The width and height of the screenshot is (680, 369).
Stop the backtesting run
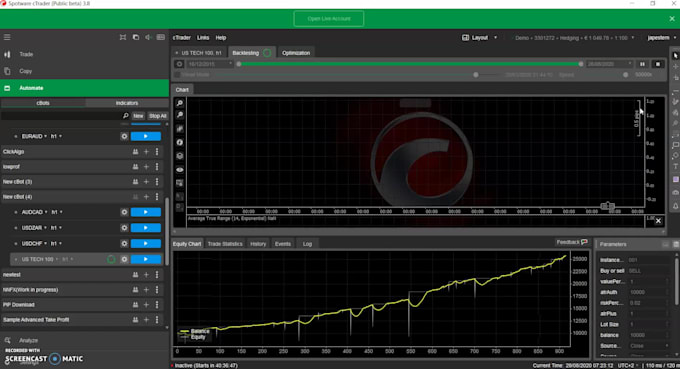[x=658, y=64]
